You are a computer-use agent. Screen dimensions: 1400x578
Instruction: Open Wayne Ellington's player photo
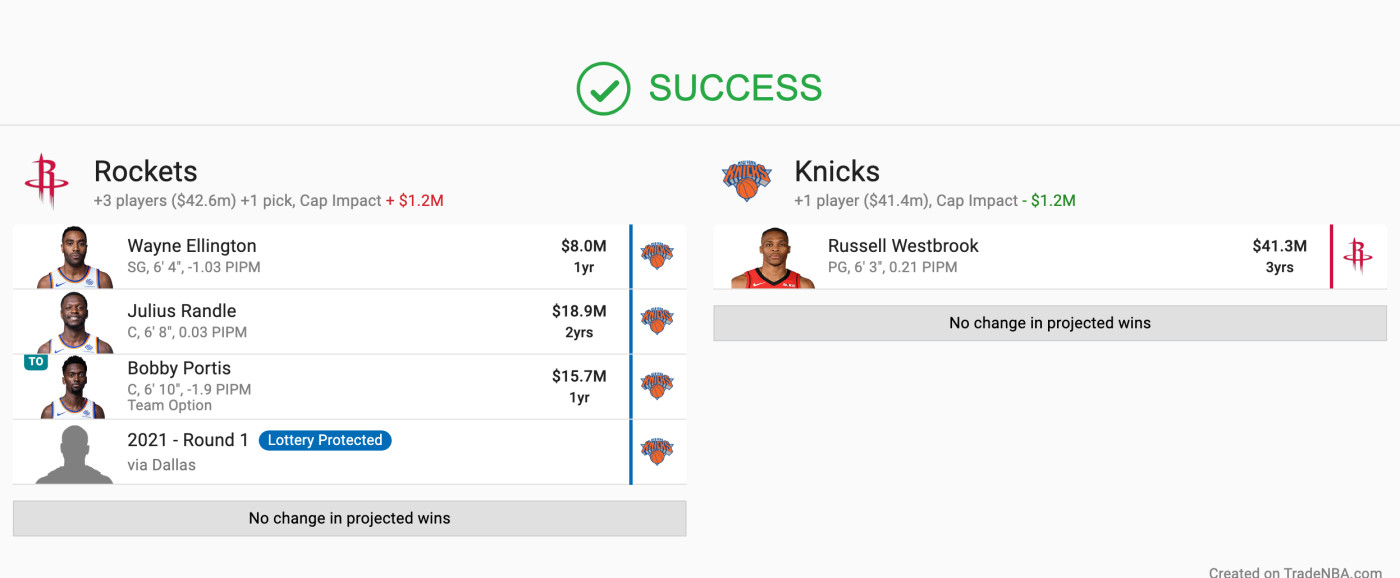click(74, 257)
